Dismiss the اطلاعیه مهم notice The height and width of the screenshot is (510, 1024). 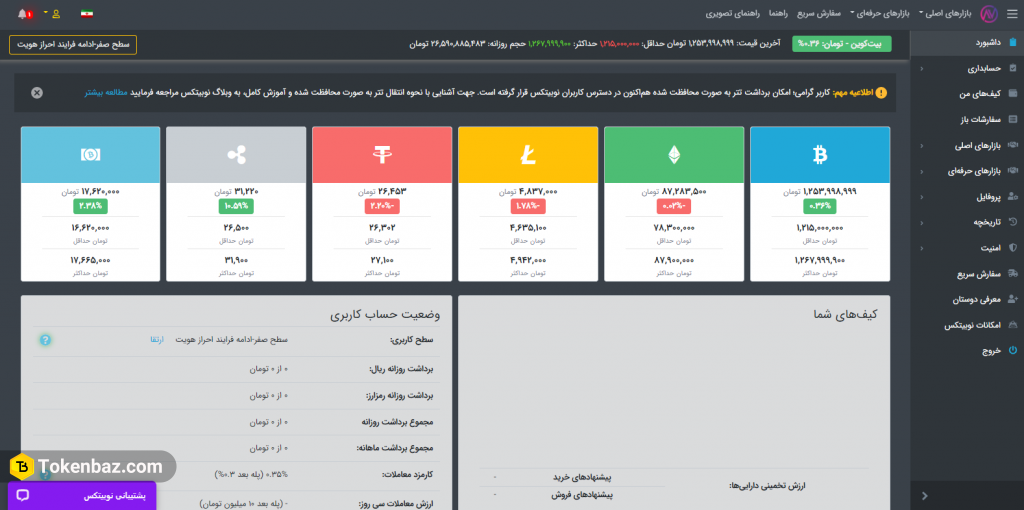pos(37,93)
